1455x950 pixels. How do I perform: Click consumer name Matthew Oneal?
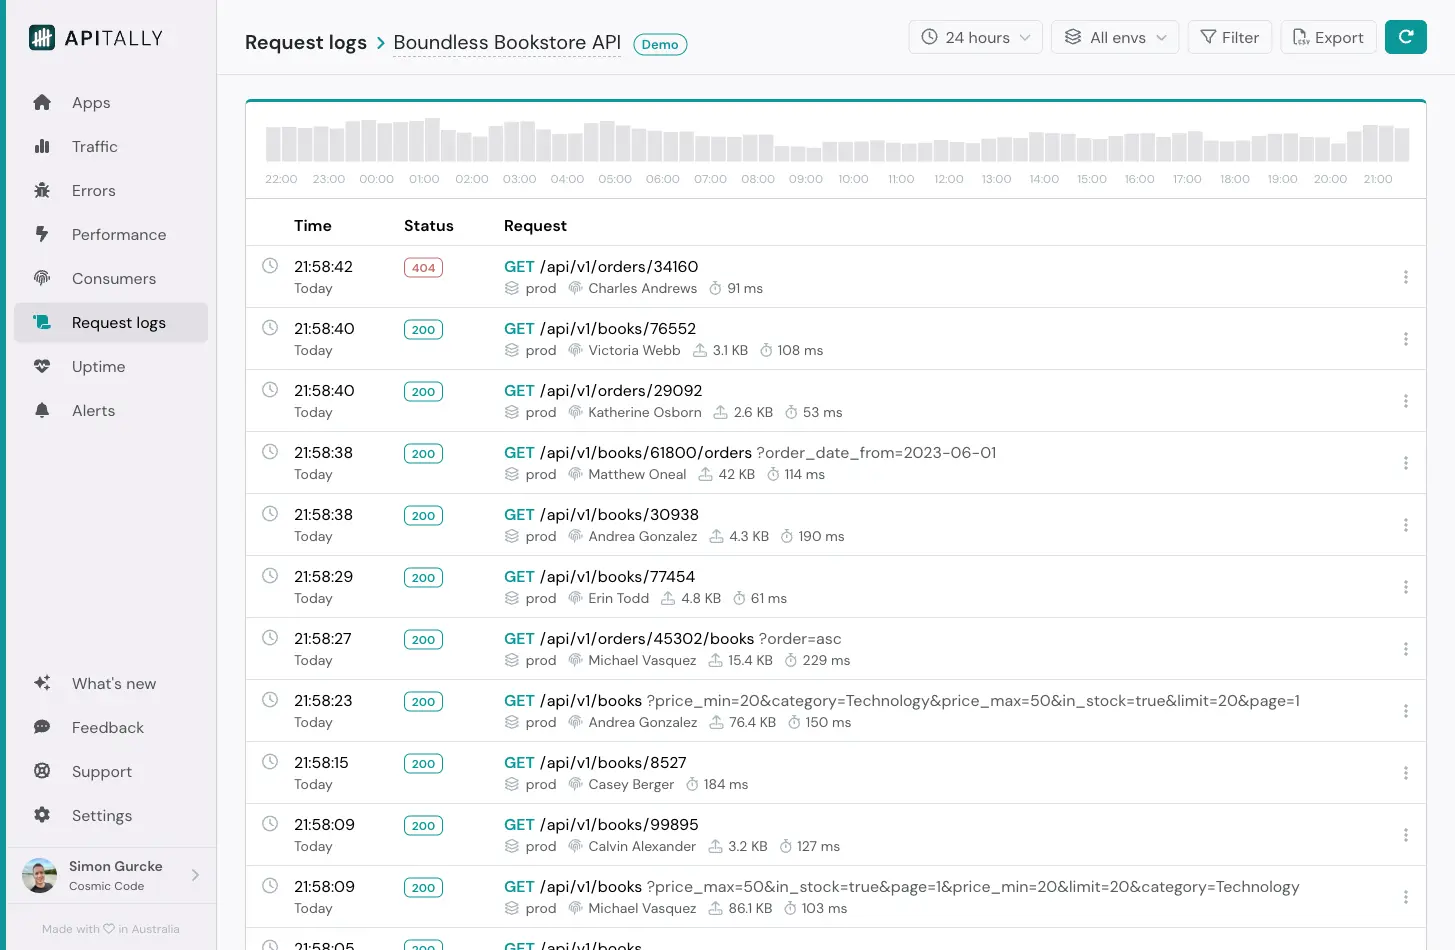[x=637, y=475]
